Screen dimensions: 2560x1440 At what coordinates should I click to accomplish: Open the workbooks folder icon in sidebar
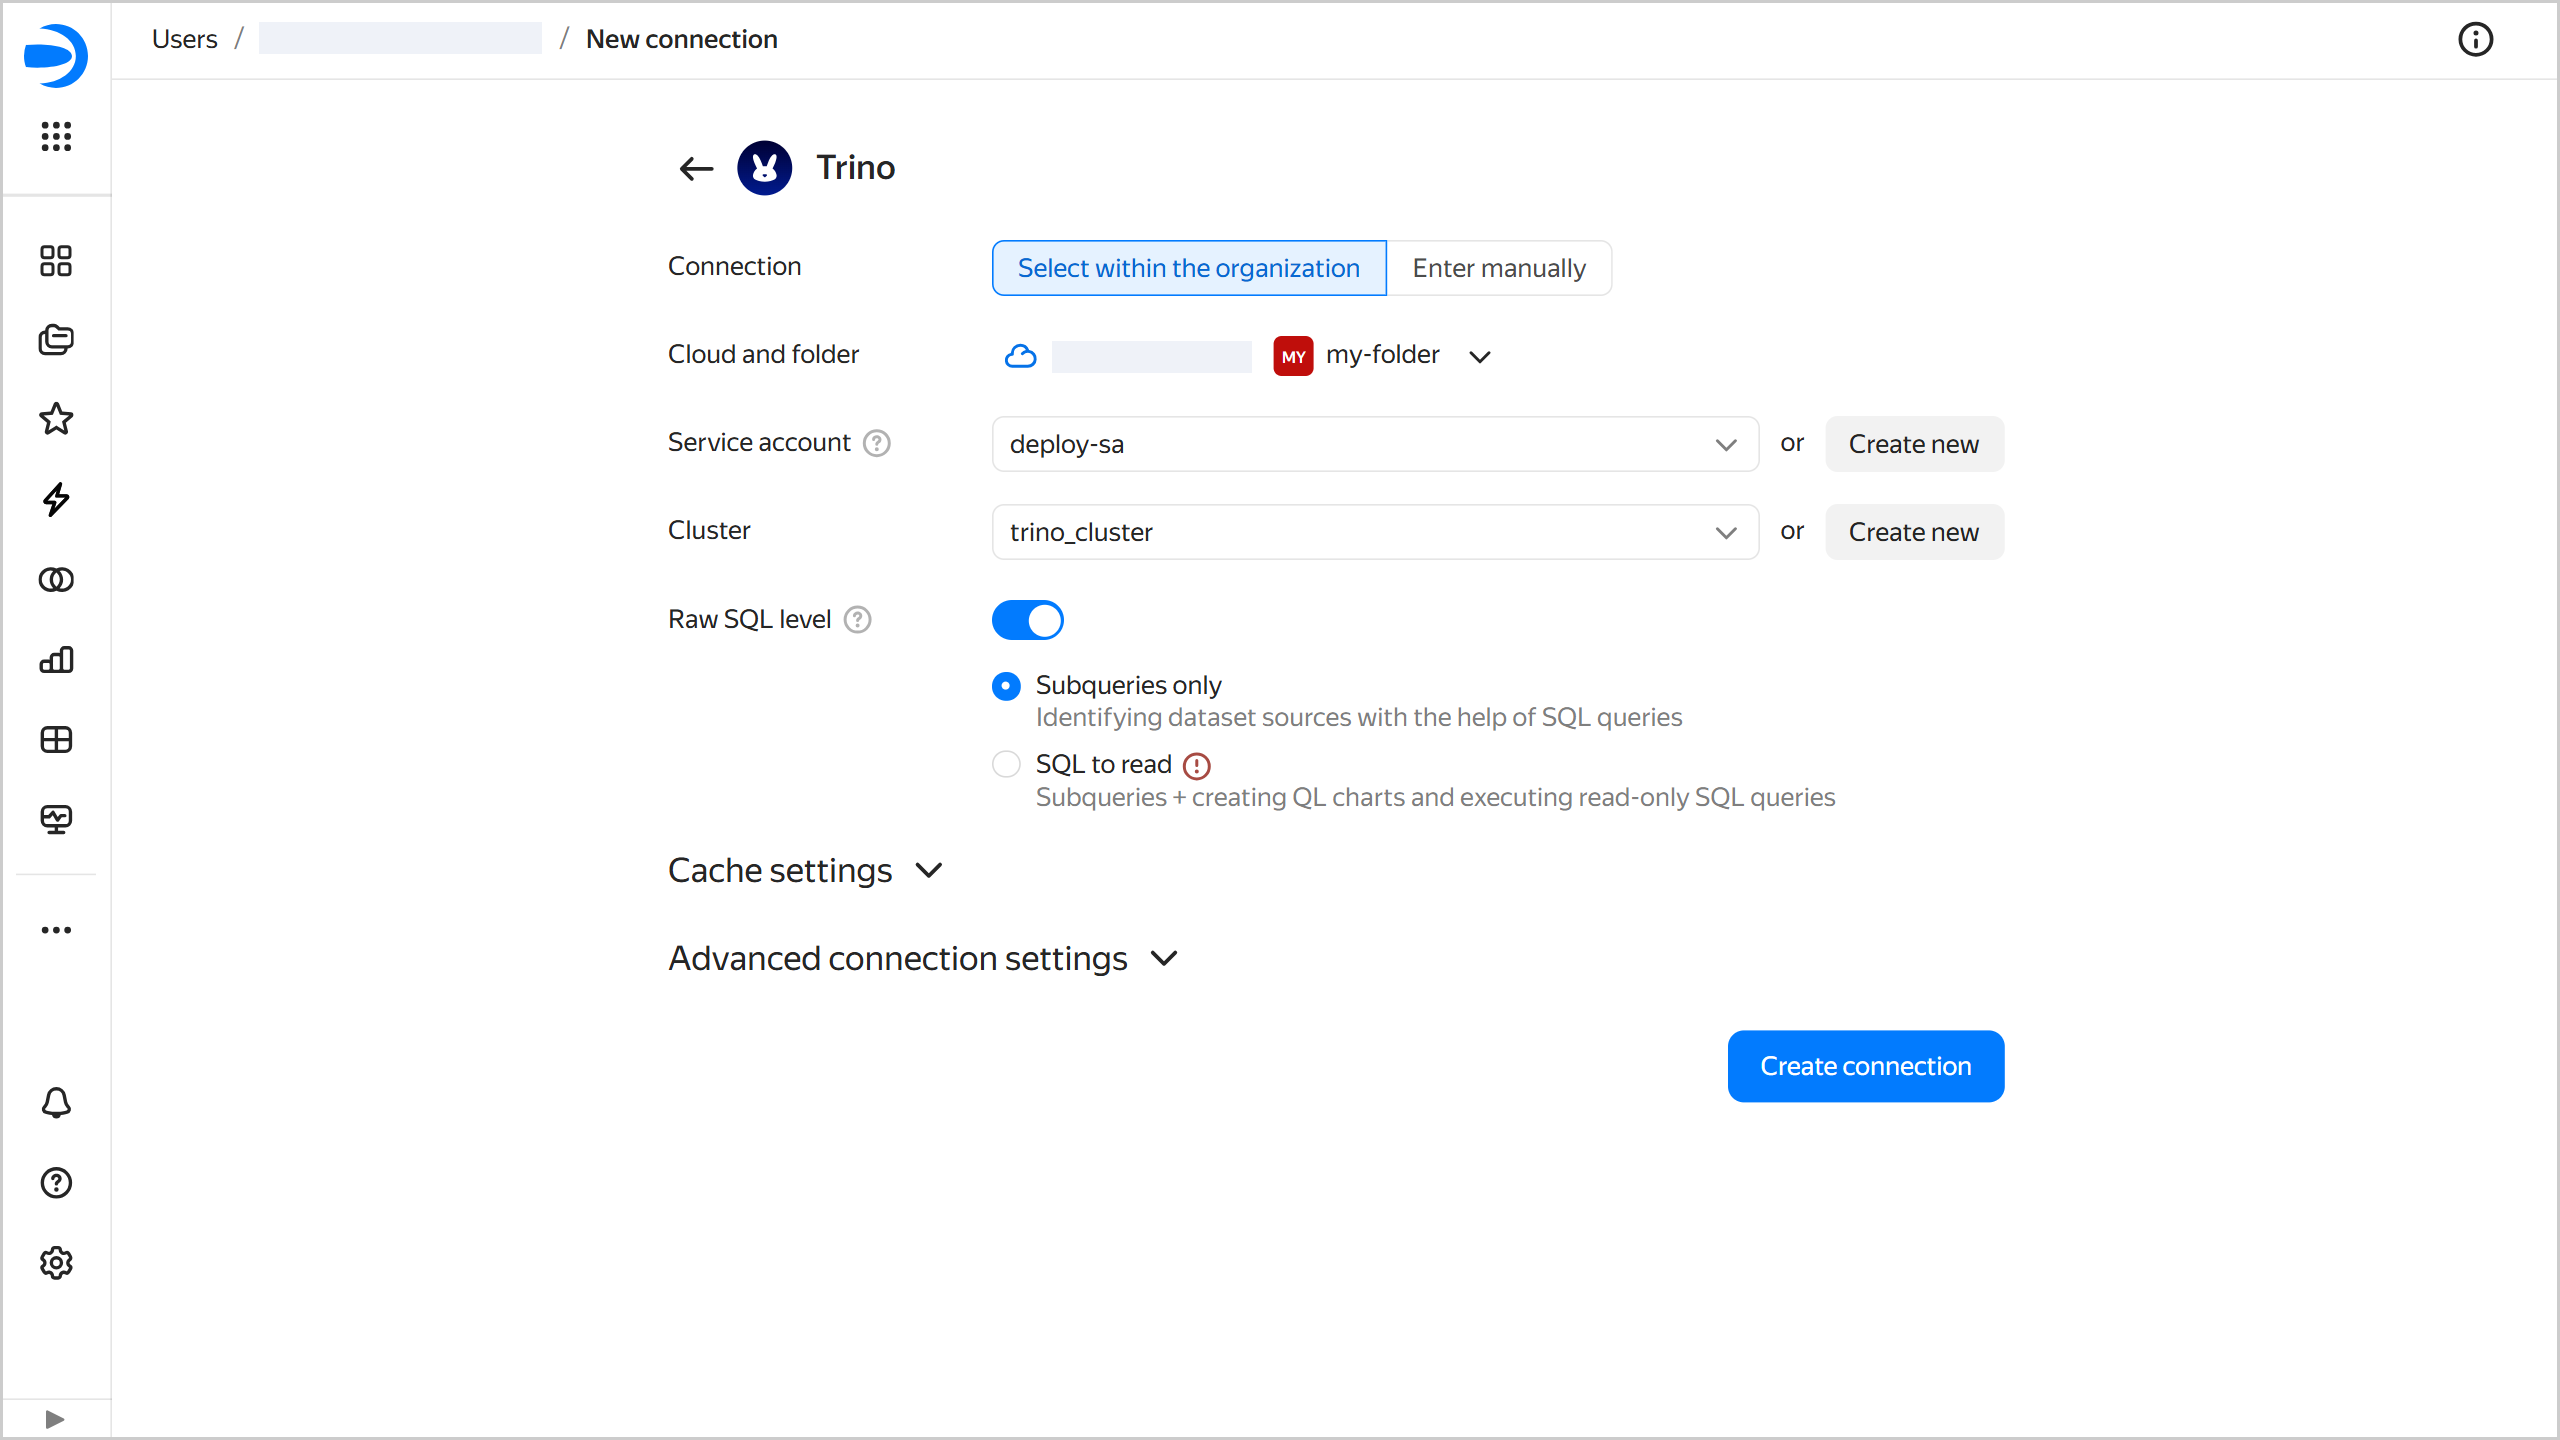coord(56,340)
